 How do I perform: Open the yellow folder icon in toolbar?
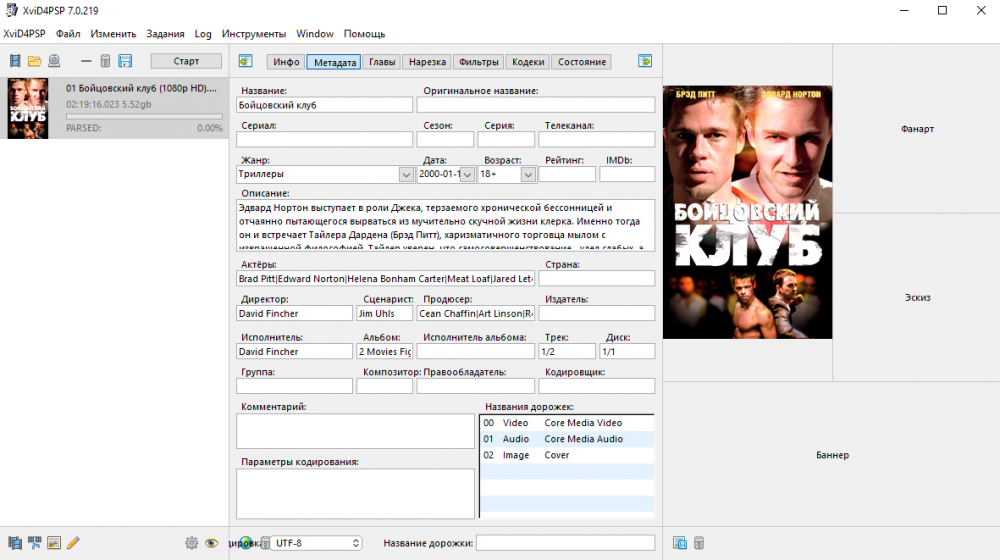pos(34,62)
